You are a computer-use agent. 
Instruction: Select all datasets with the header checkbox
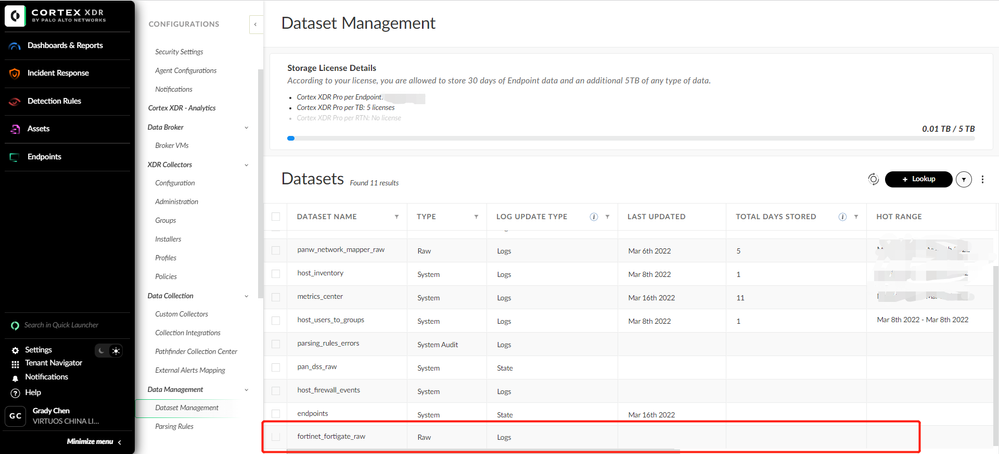276,216
